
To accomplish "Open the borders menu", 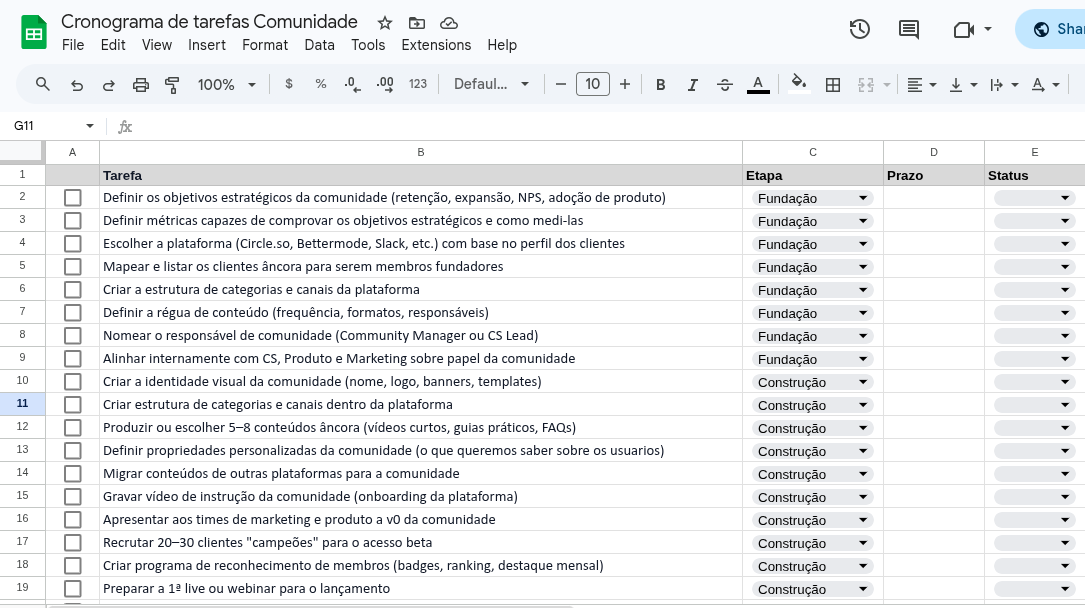I will (833, 84).
